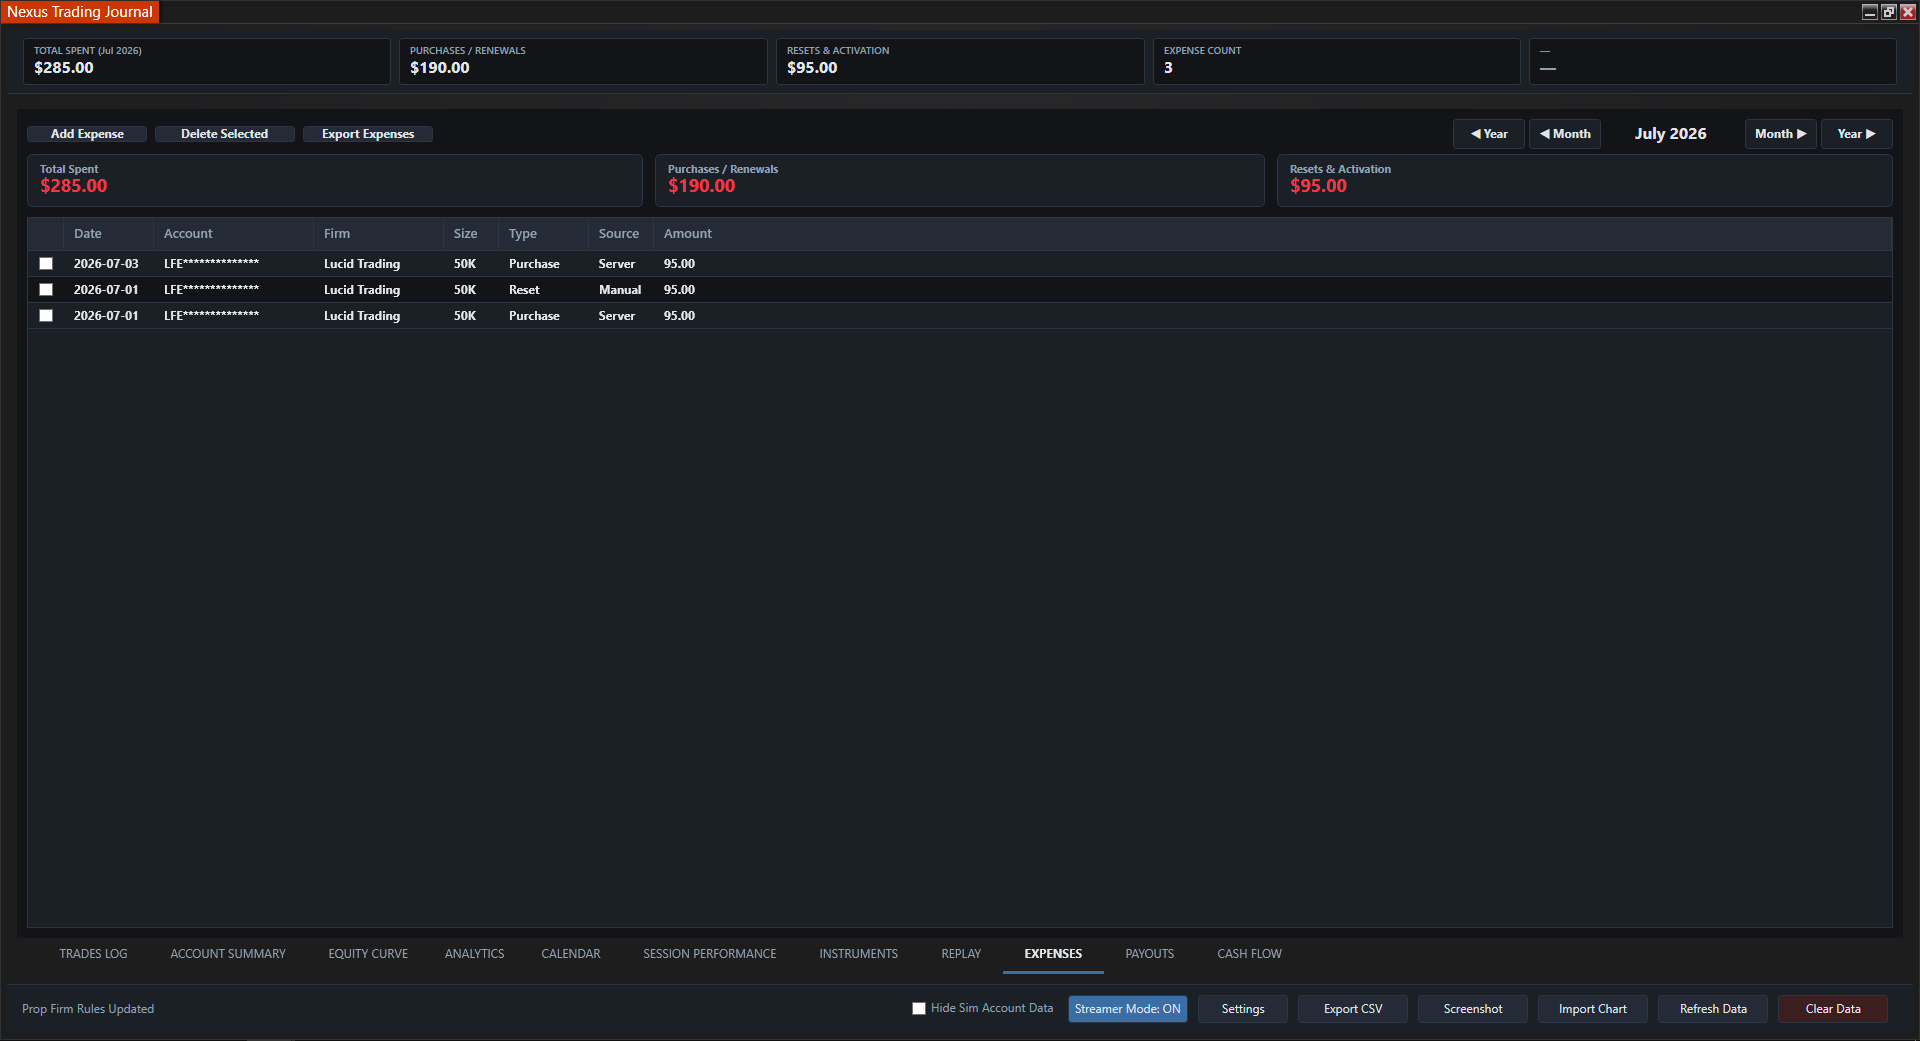Click date 2026-07-03 in table
Screen dimensions: 1920x1041
[x=106, y=264]
